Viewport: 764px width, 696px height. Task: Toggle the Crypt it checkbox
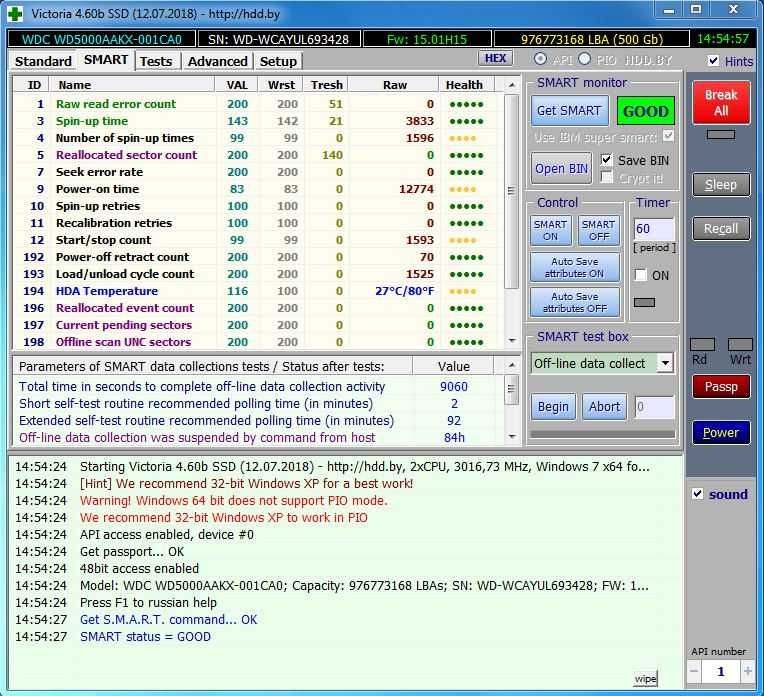point(606,177)
